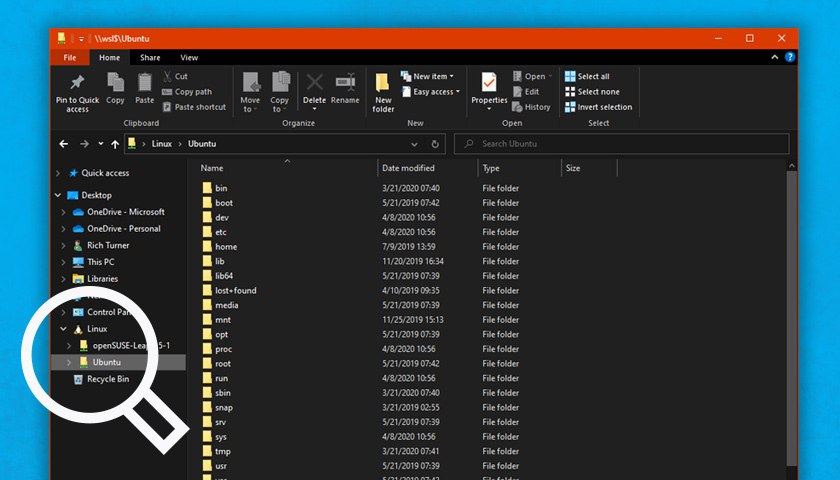Refresh the Ubuntu folder view
Viewport: 840px width, 480px height.
pyautogui.click(x=435, y=144)
